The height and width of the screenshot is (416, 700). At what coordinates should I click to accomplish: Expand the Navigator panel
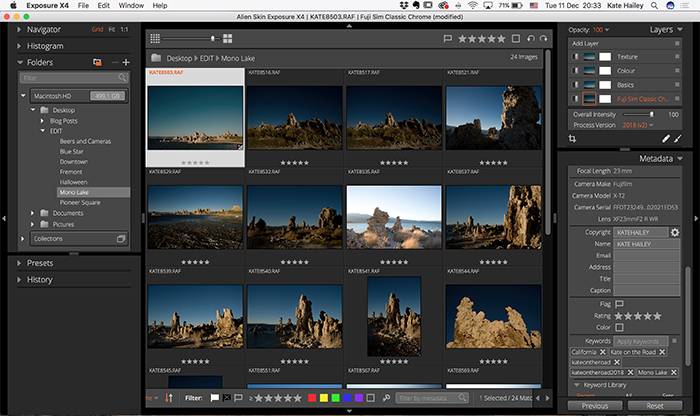(19, 29)
